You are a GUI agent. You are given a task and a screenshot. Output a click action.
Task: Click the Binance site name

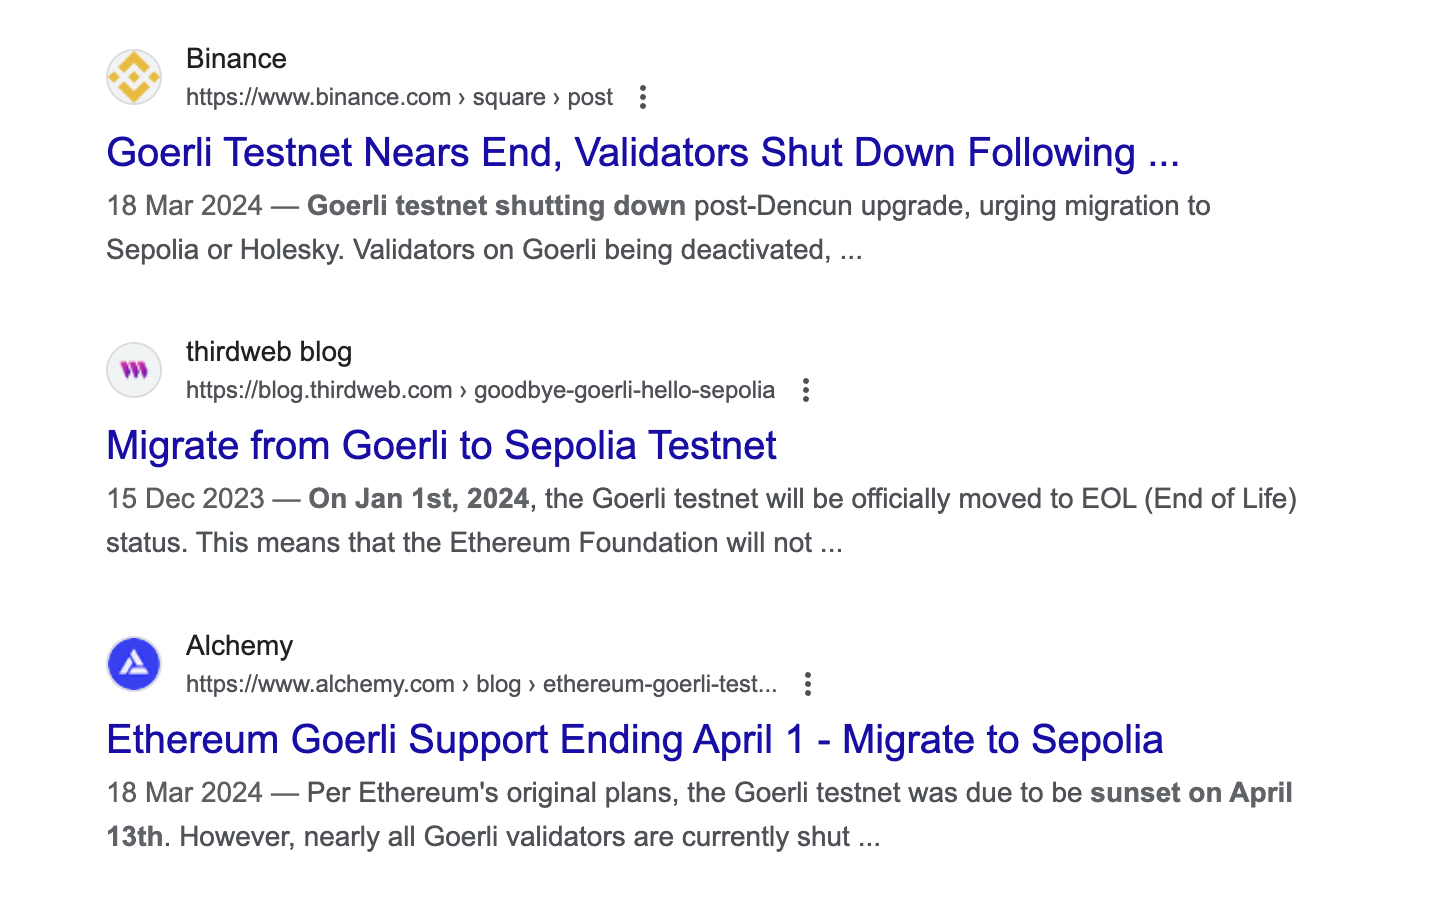tap(236, 58)
